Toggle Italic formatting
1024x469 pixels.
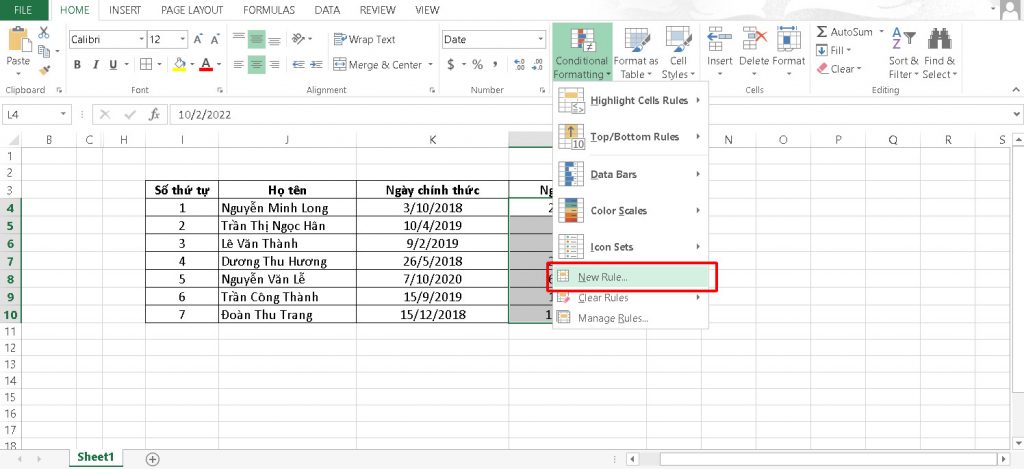point(95,65)
